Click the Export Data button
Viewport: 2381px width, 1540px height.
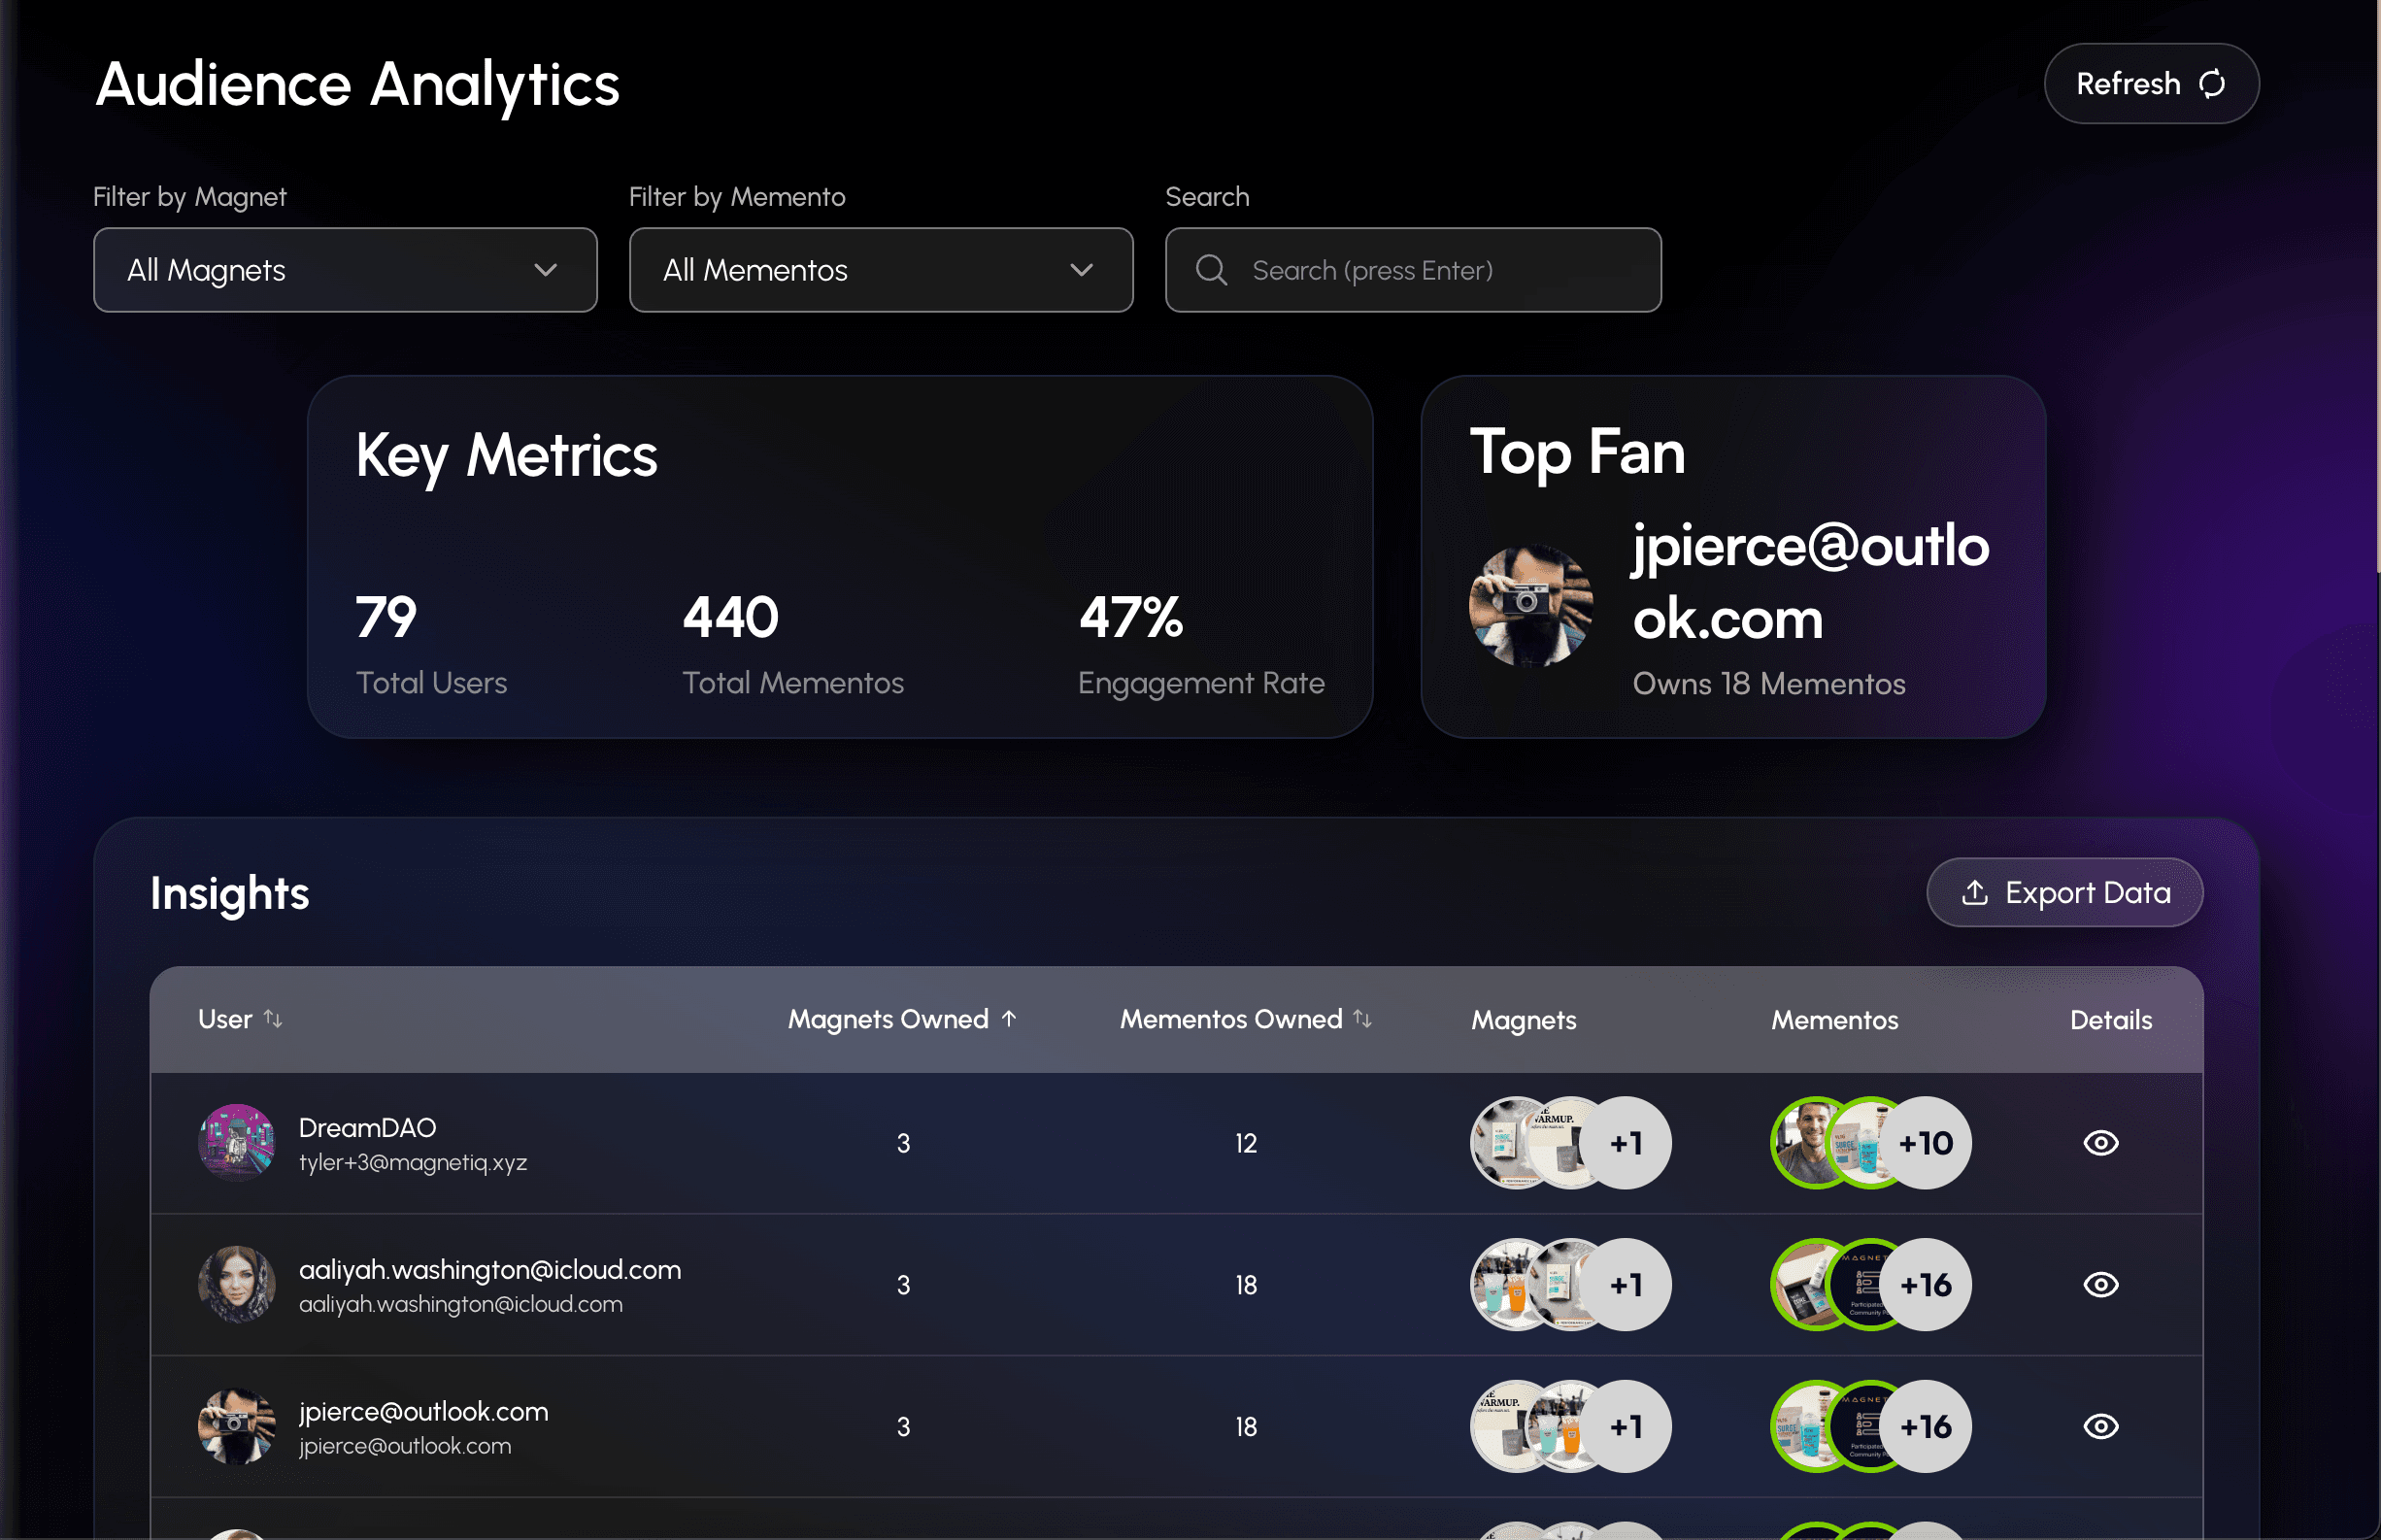[2064, 892]
